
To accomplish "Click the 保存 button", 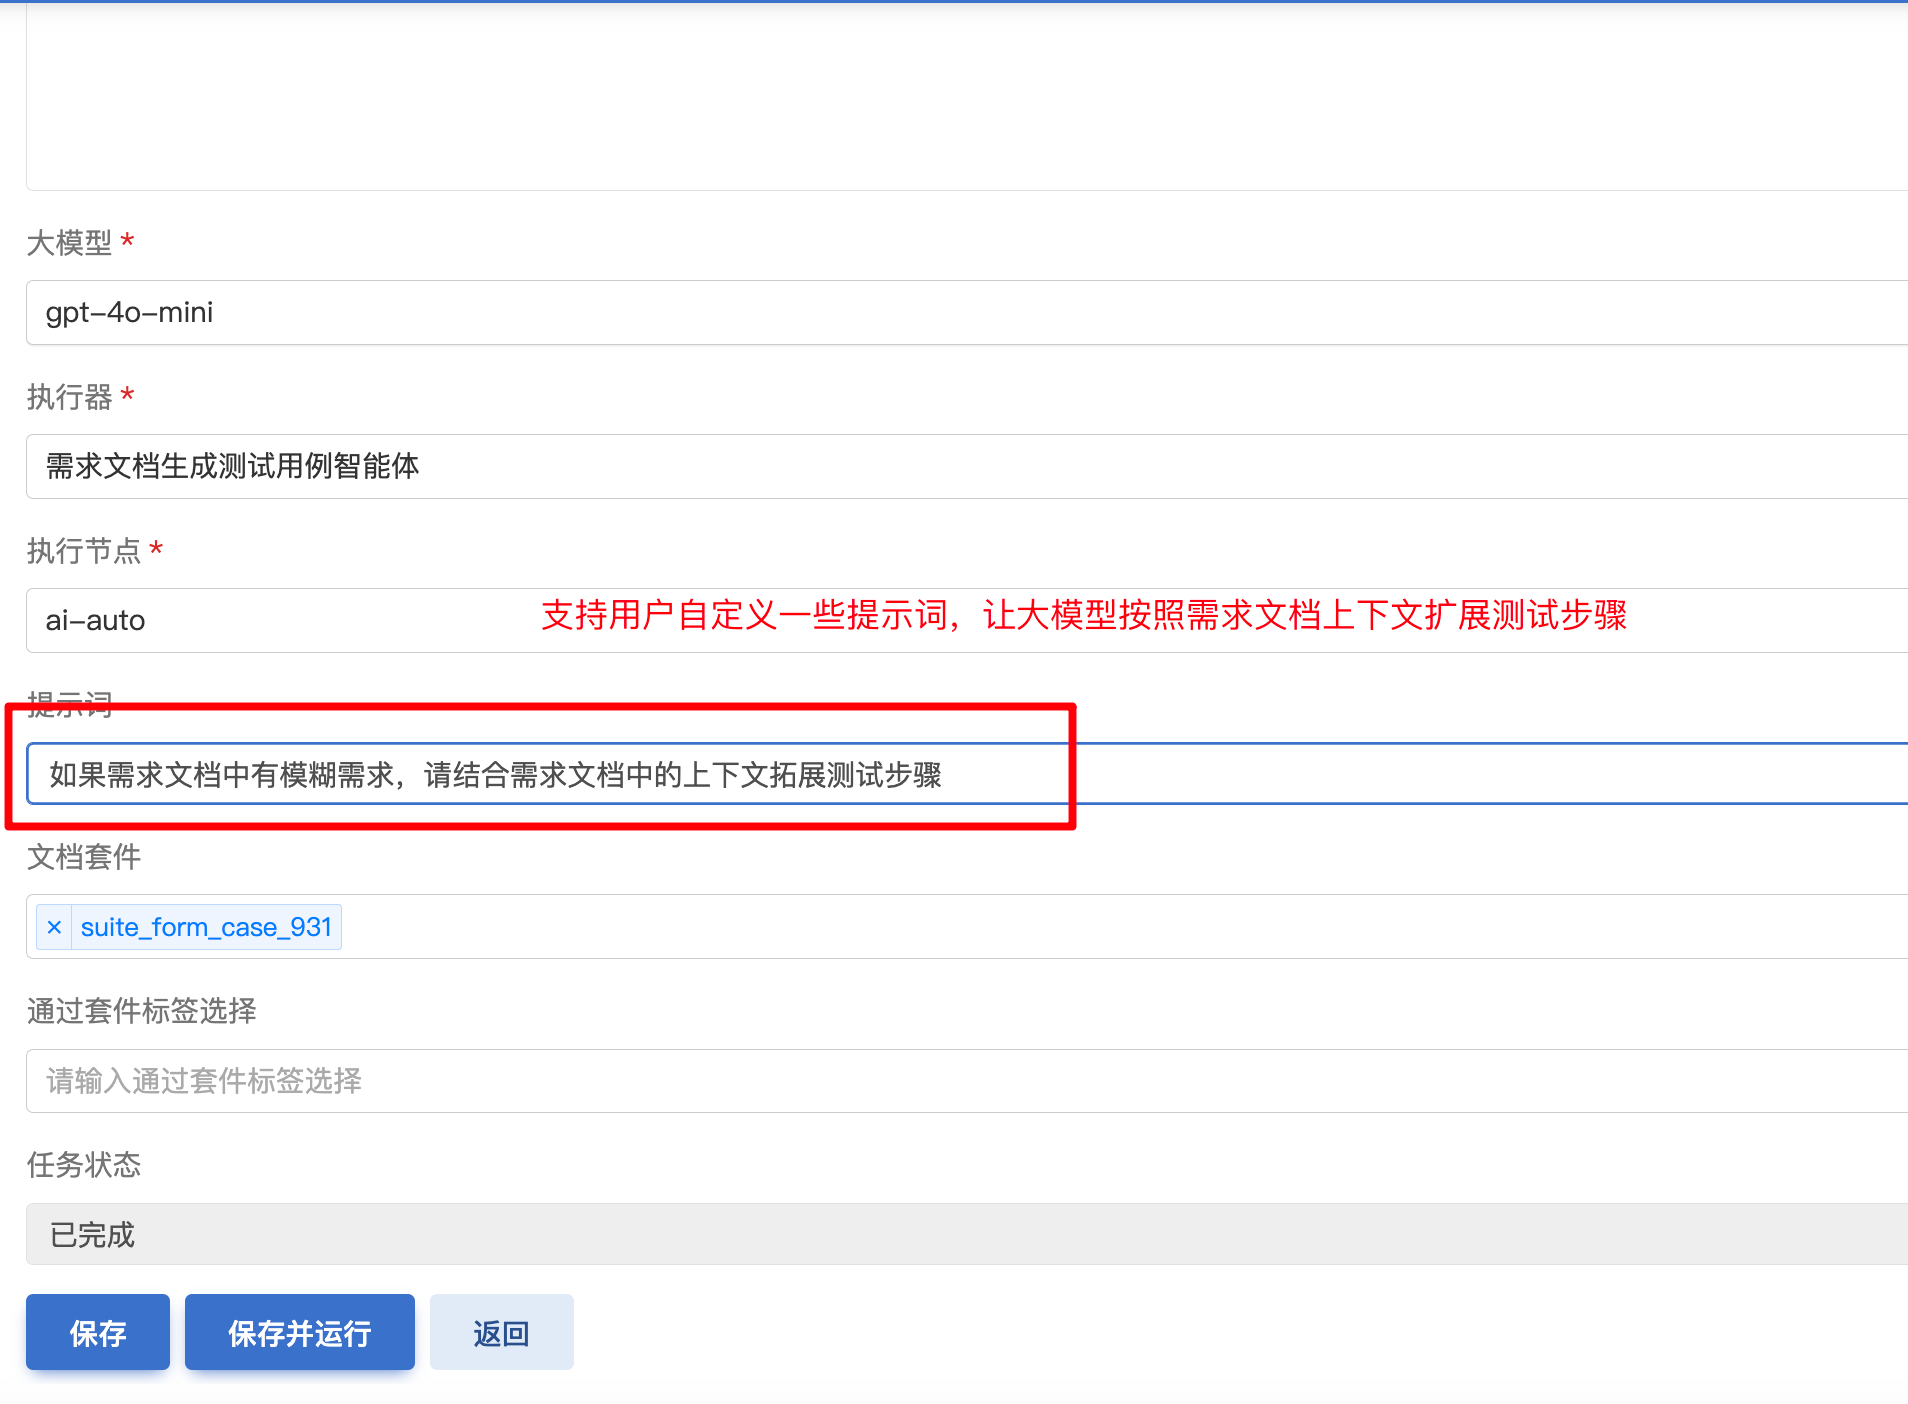I will [x=98, y=1332].
